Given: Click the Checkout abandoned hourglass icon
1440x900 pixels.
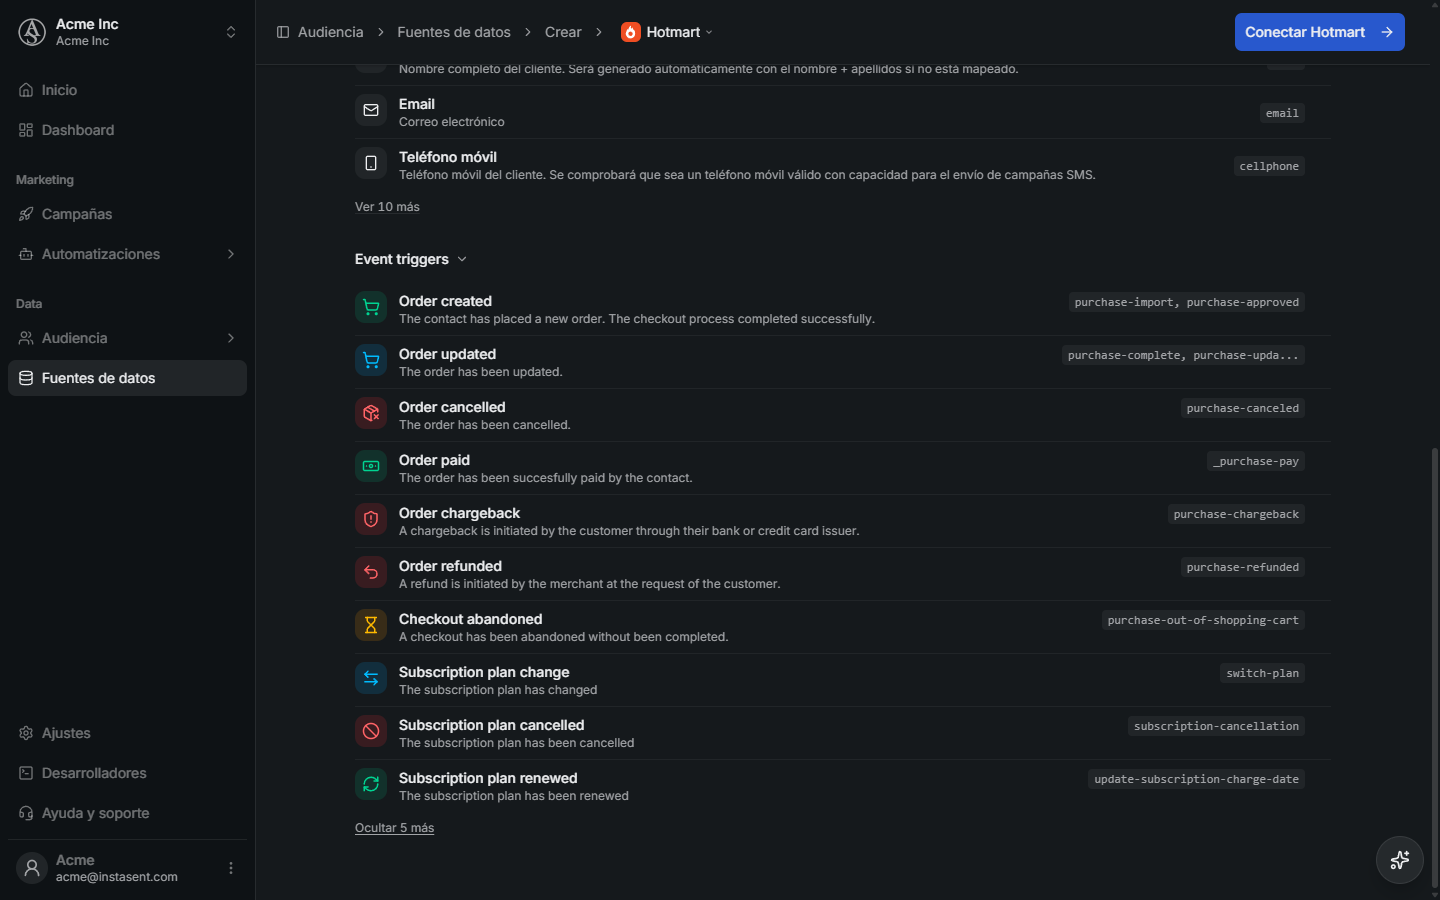Looking at the screenshot, I should (x=371, y=626).
